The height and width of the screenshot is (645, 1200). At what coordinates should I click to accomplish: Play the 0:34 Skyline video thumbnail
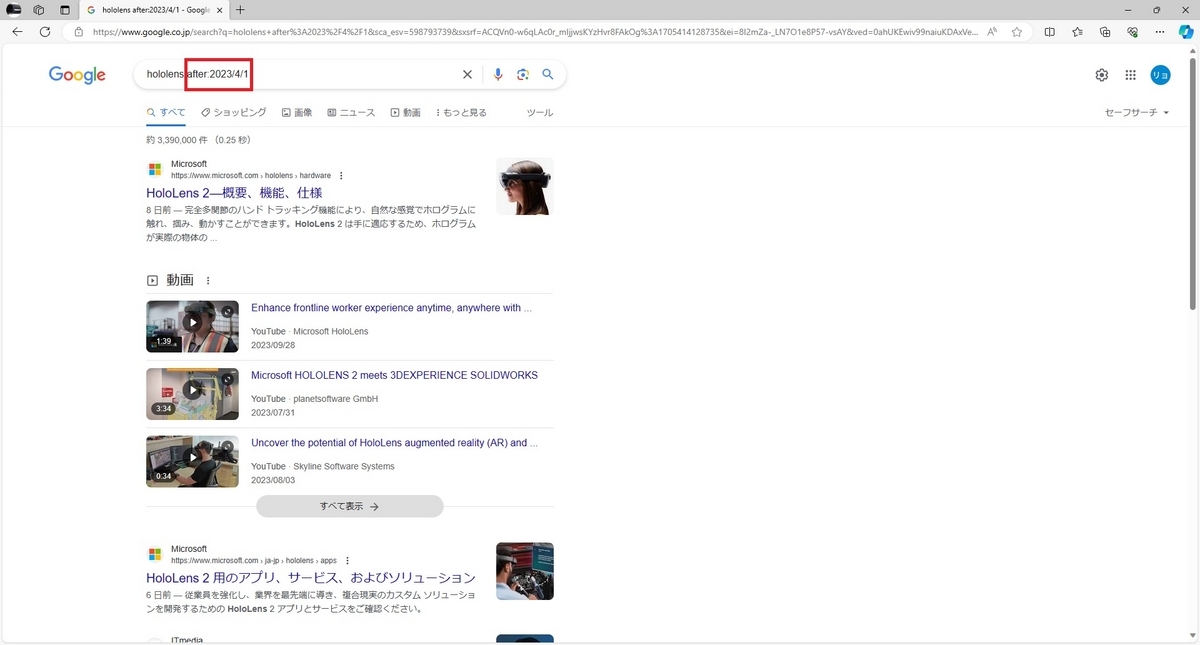point(192,461)
